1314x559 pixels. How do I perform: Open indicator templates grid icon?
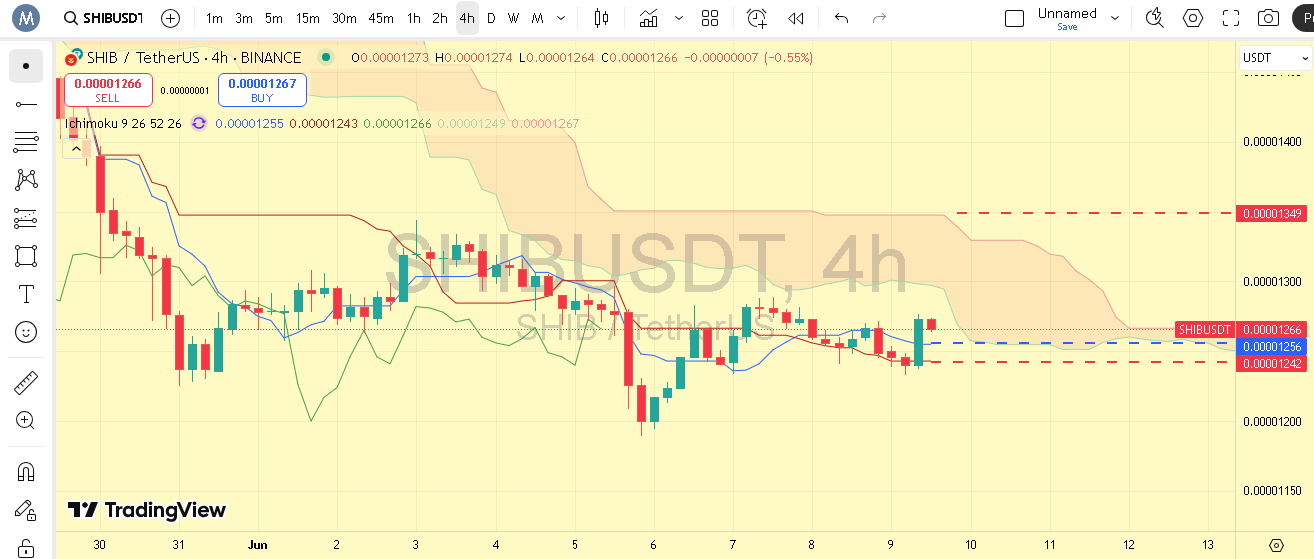(x=710, y=18)
